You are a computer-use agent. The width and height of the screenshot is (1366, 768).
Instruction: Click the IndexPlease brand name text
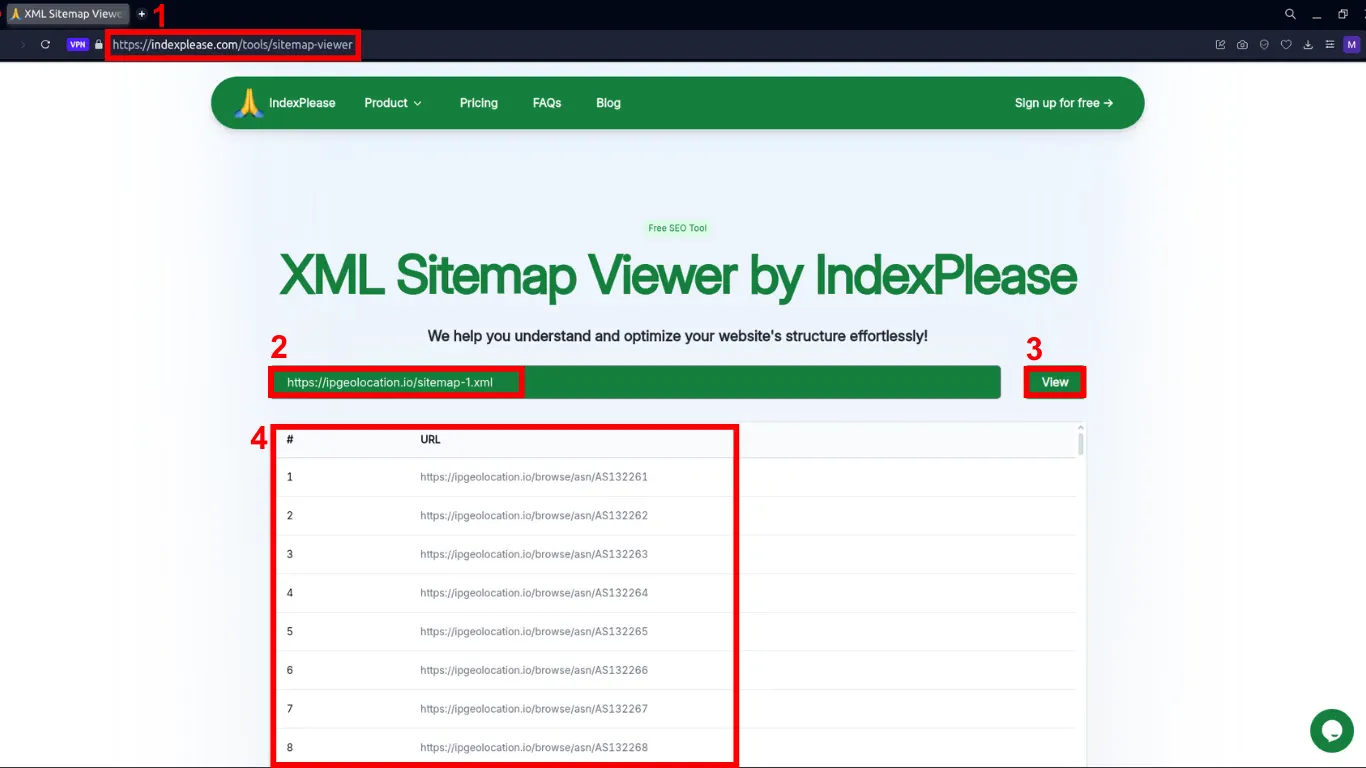point(302,103)
